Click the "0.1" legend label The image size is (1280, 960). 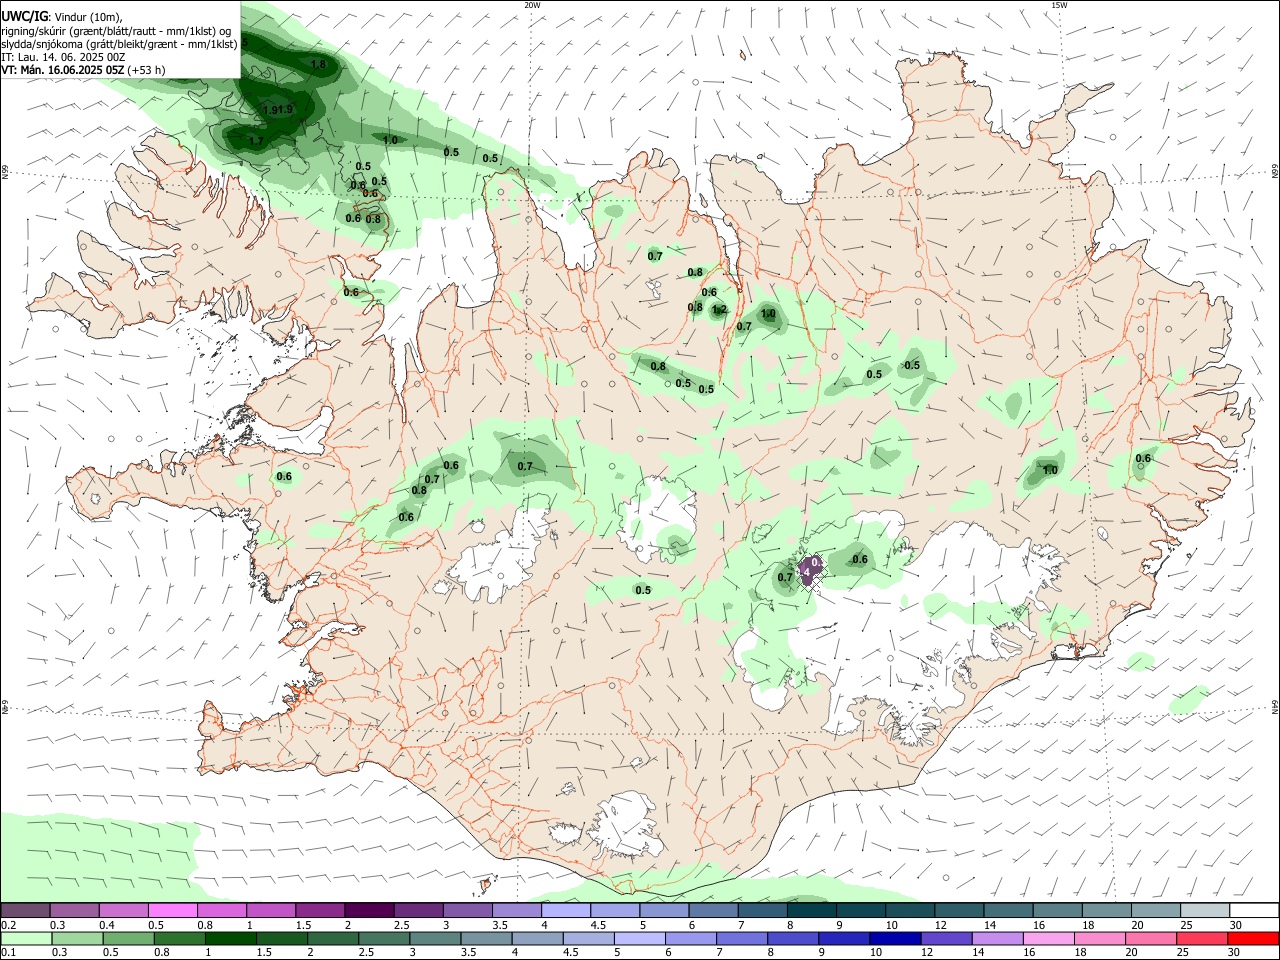pyautogui.click(x=8, y=953)
